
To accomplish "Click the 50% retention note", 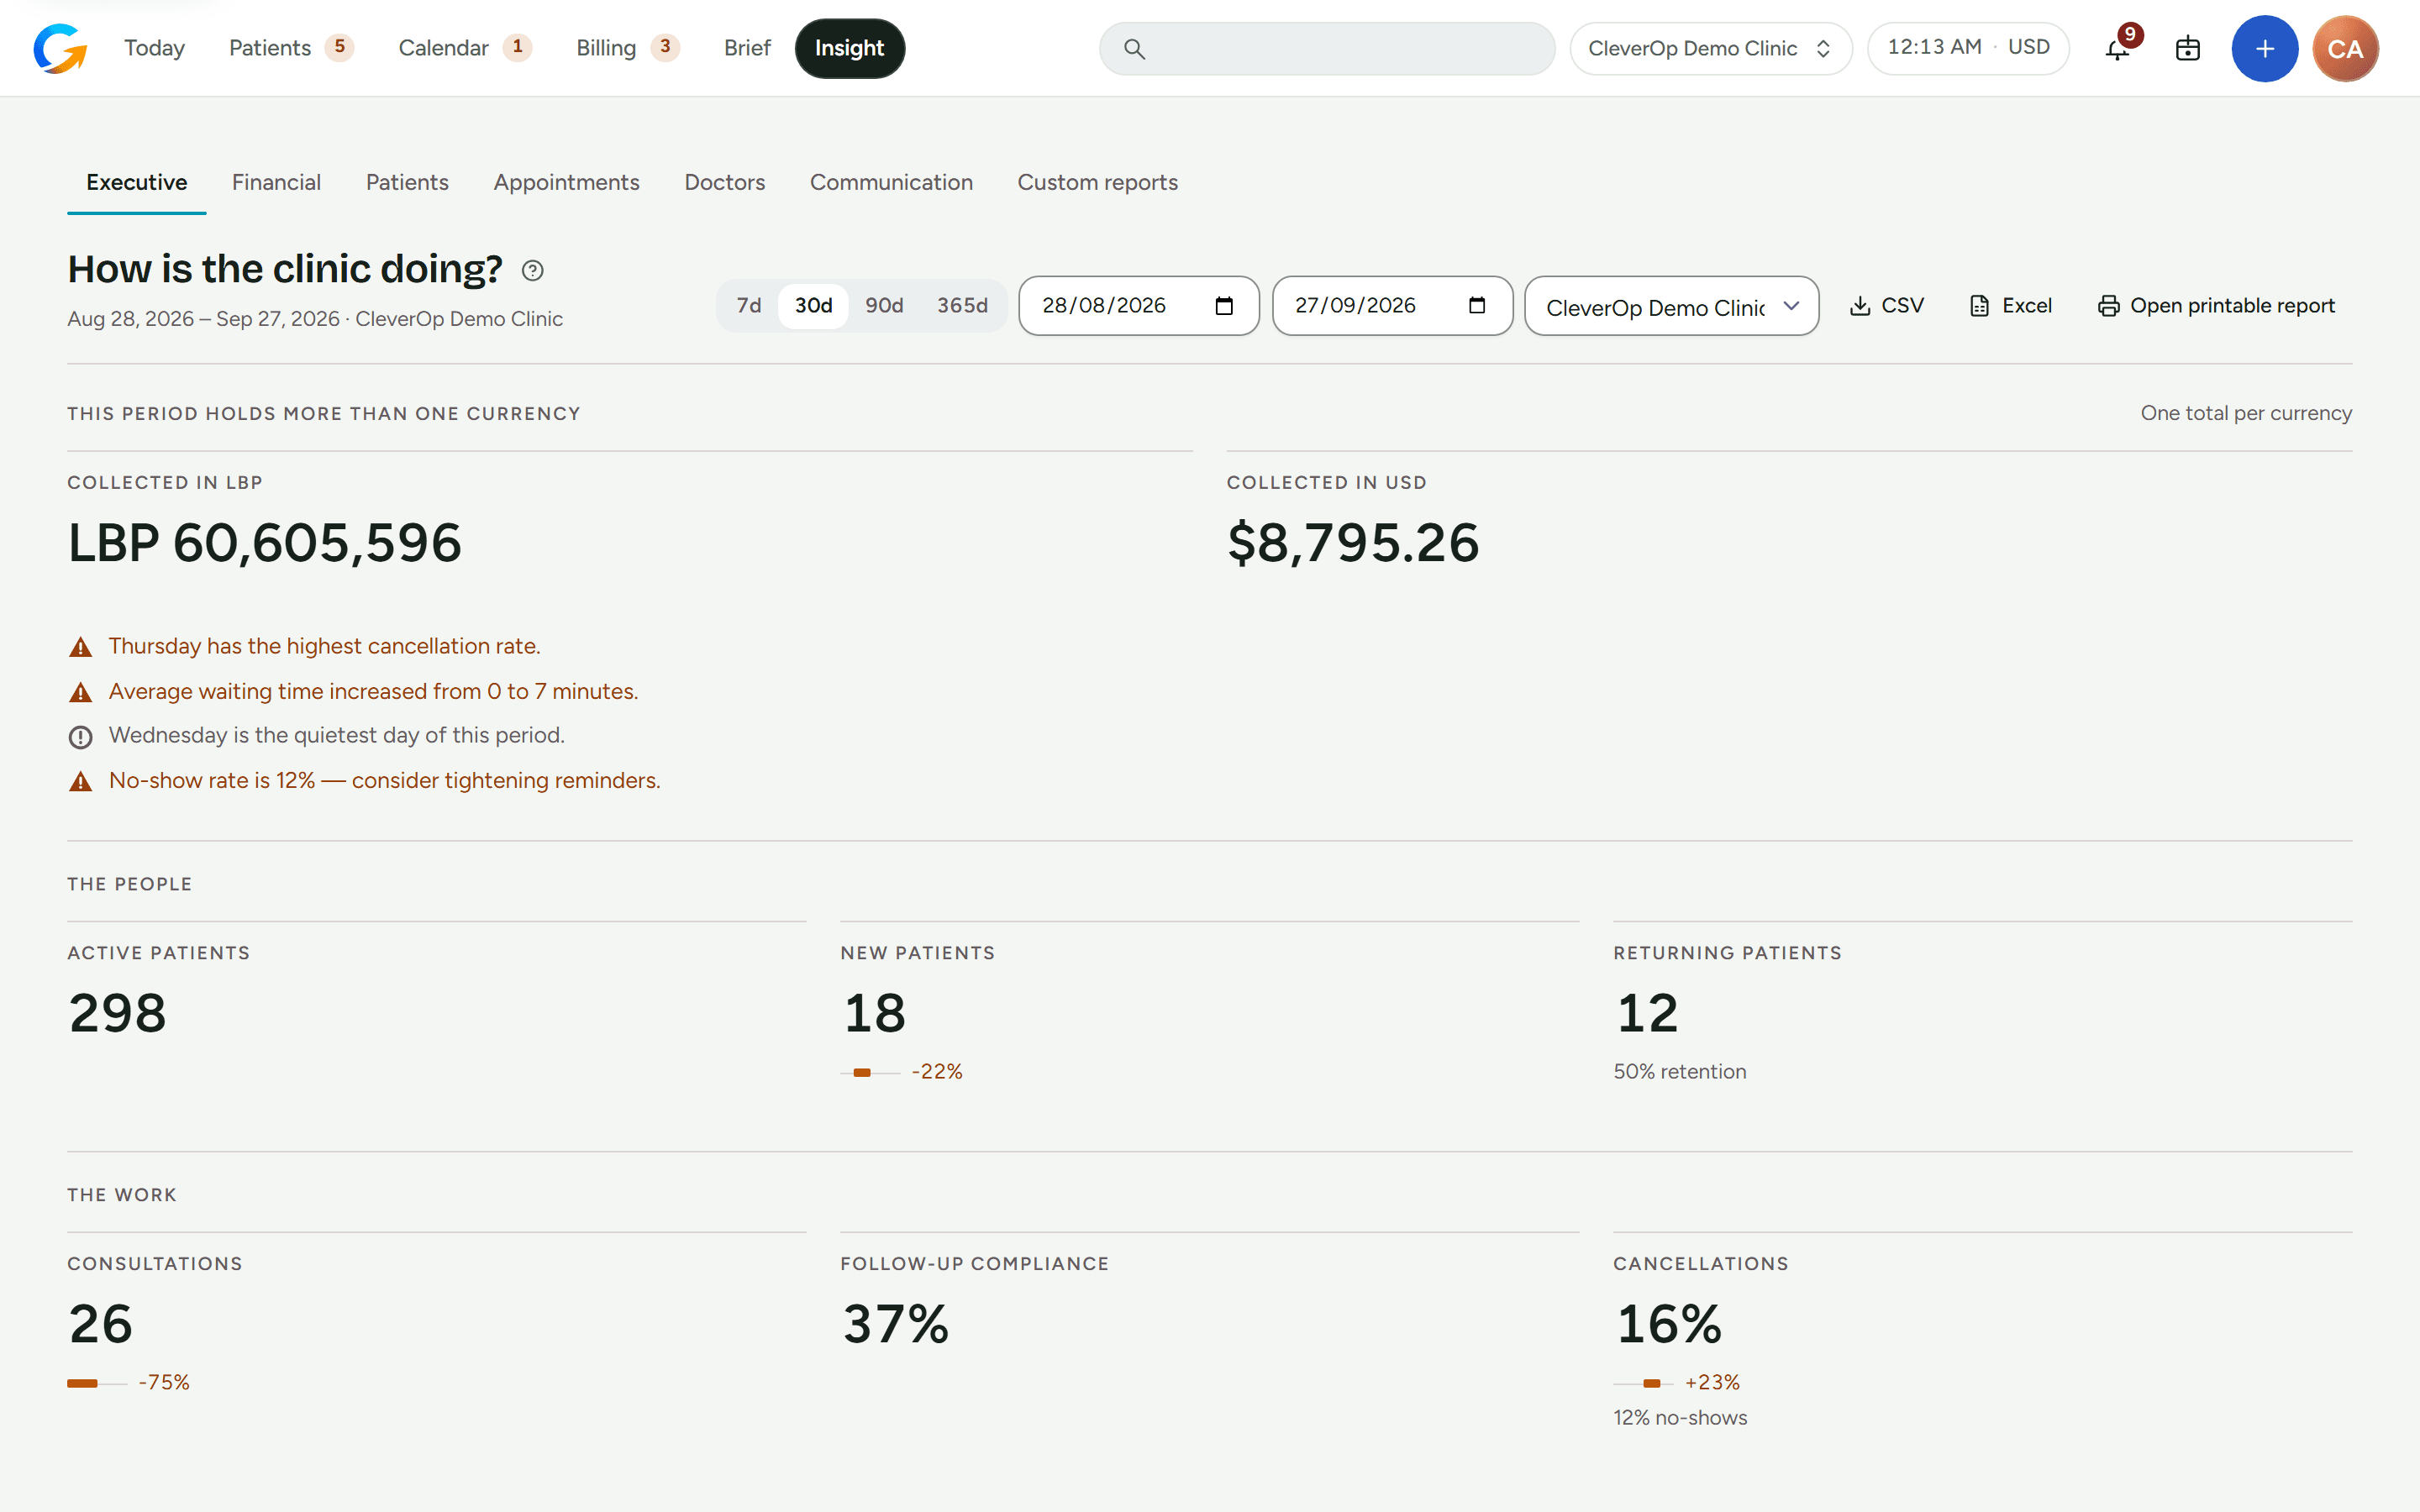I will coord(1680,1072).
